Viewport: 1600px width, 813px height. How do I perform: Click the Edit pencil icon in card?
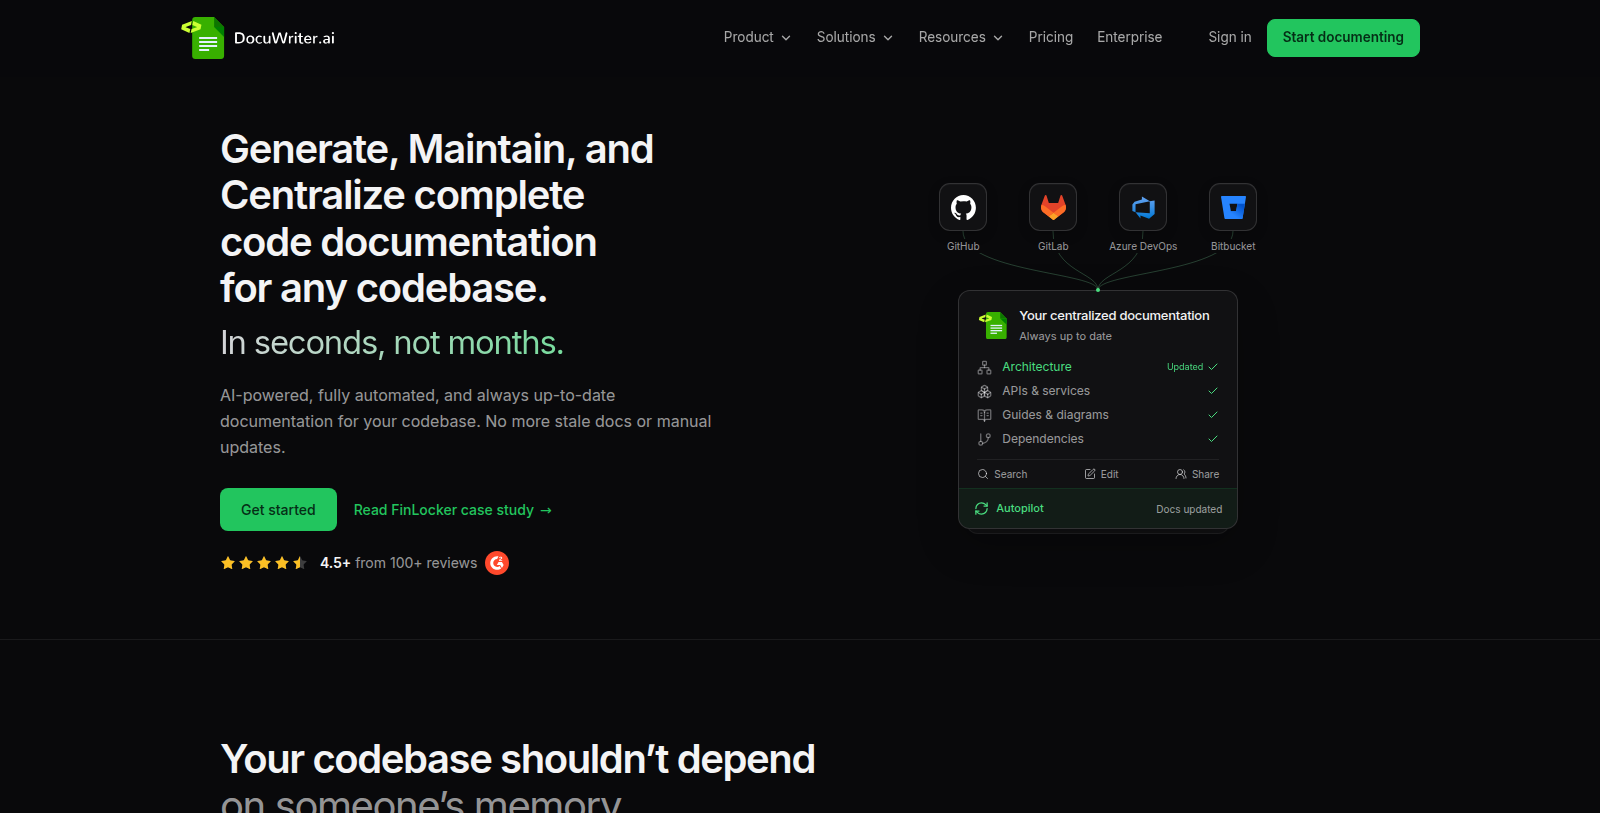point(1090,474)
